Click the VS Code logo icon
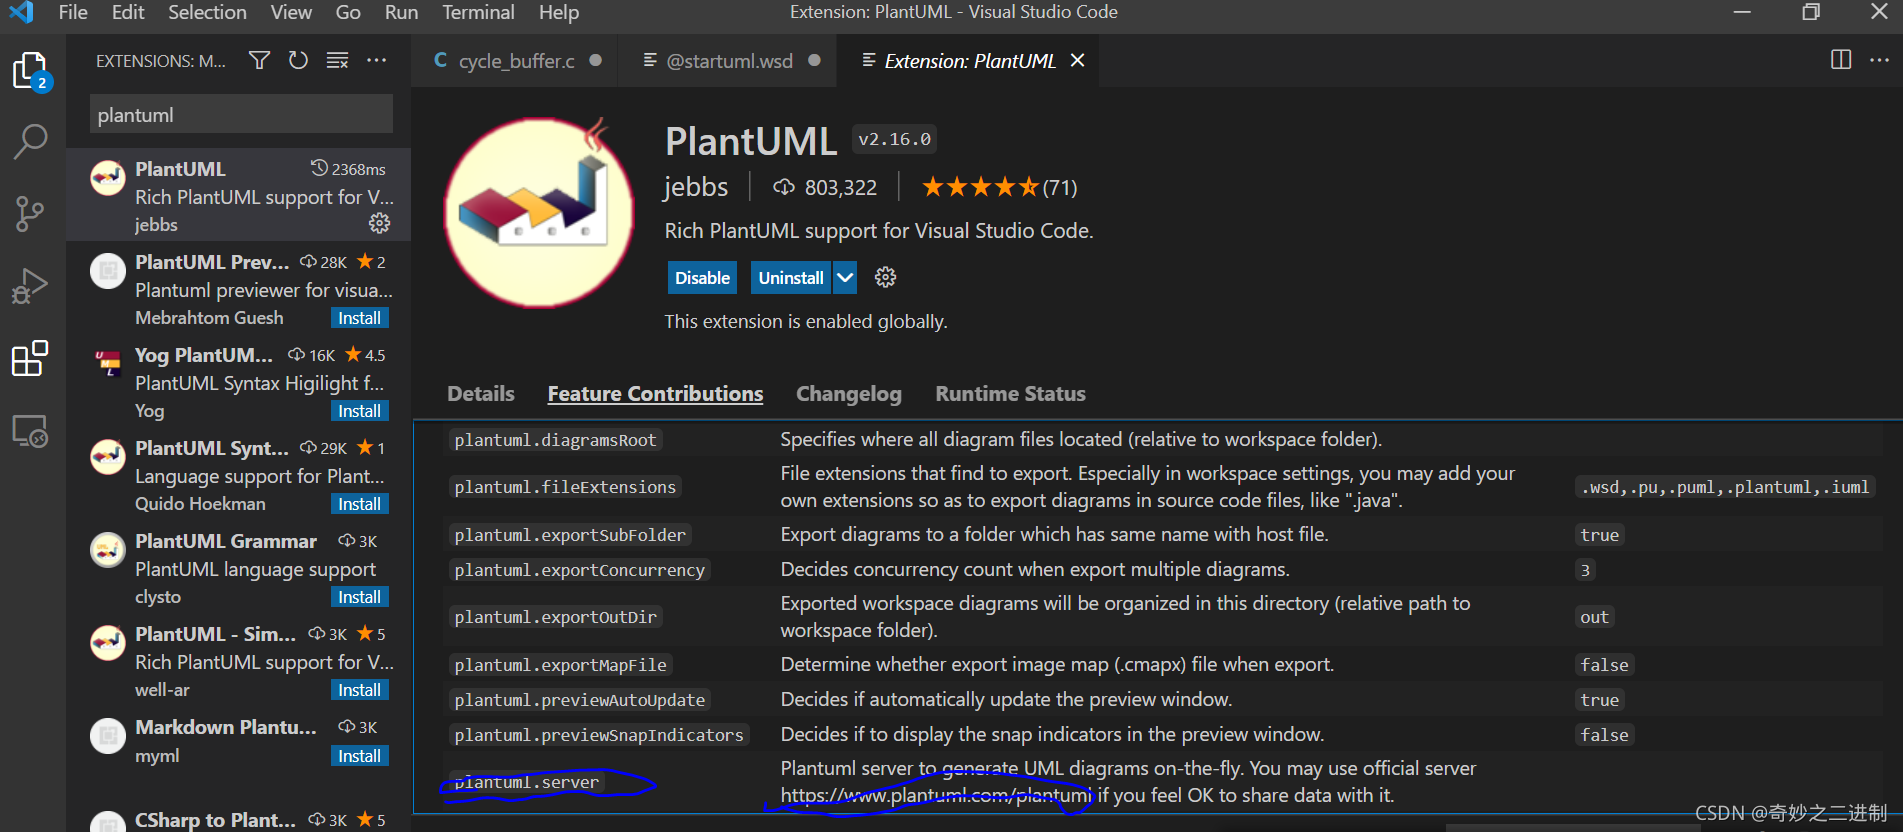 [x=21, y=12]
